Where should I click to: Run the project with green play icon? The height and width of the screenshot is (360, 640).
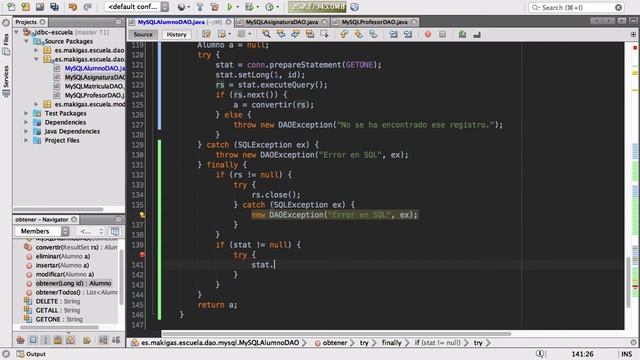tap(230, 7)
